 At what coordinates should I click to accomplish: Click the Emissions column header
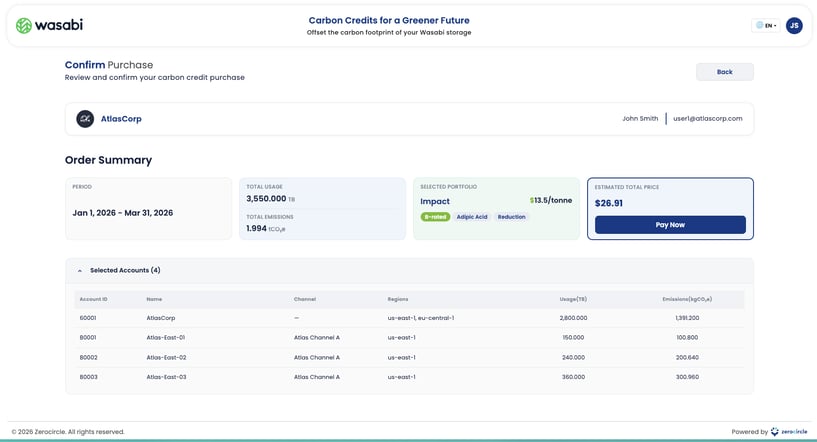tap(687, 299)
